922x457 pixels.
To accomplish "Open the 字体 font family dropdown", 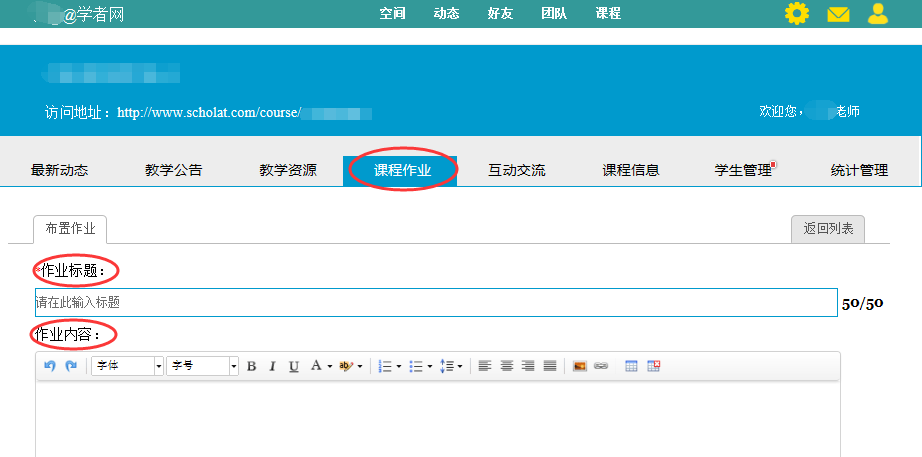I will [127, 366].
